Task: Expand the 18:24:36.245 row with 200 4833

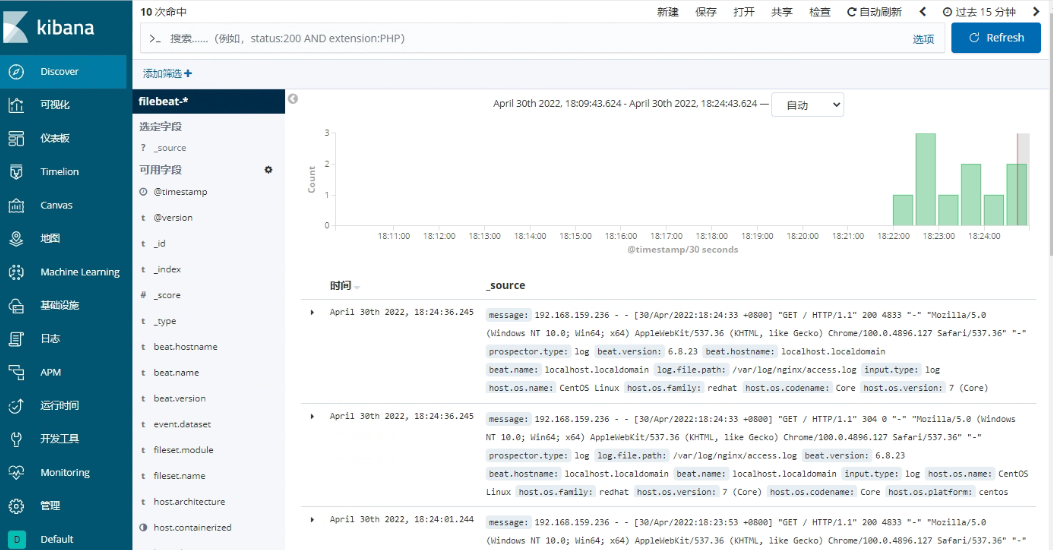Action: 312,312
